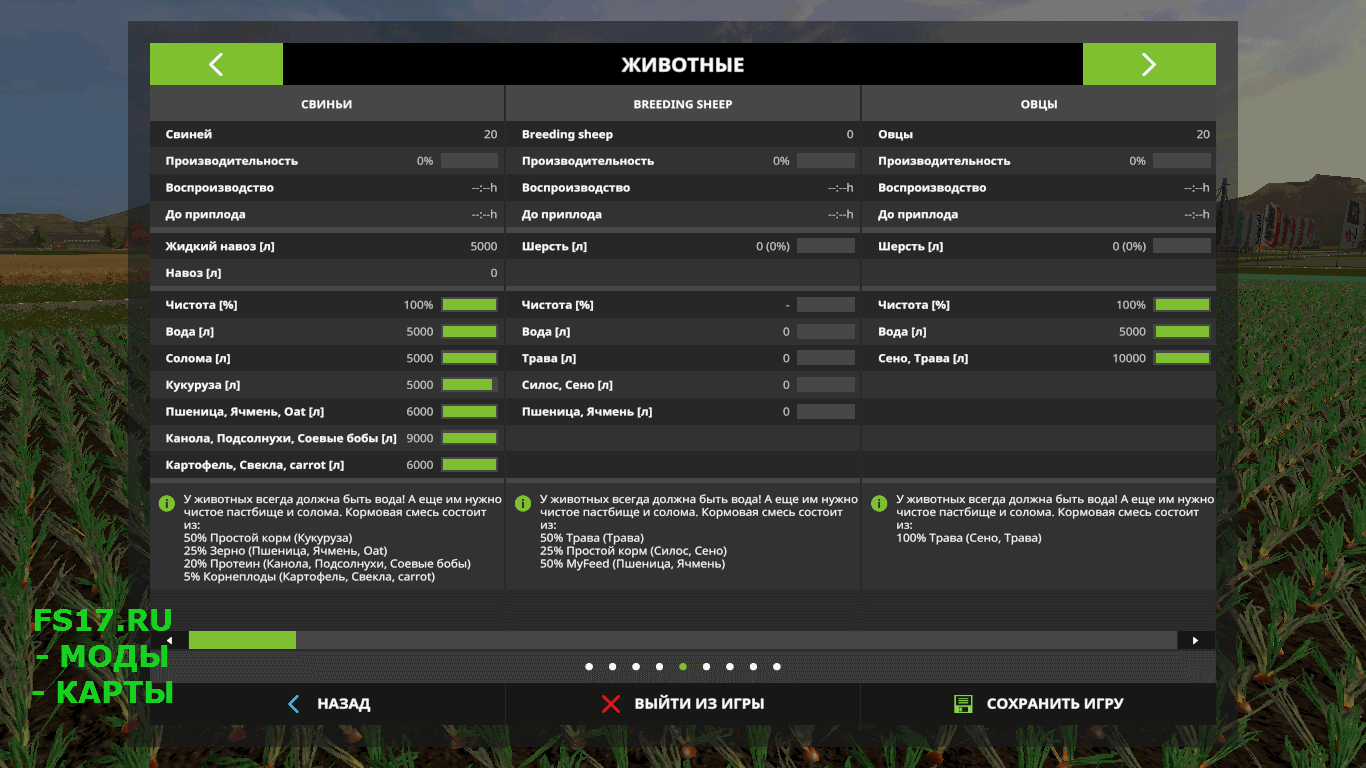Click the Навоз [л] label
This screenshot has width=1366, height=768.
click(194, 273)
